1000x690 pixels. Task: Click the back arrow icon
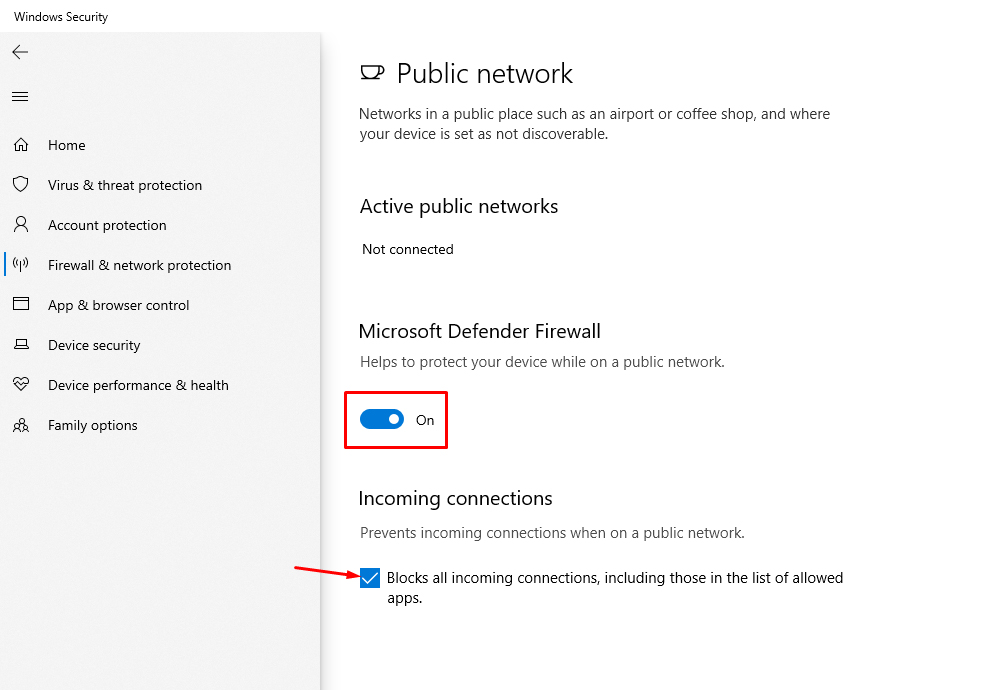pyautogui.click(x=20, y=52)
